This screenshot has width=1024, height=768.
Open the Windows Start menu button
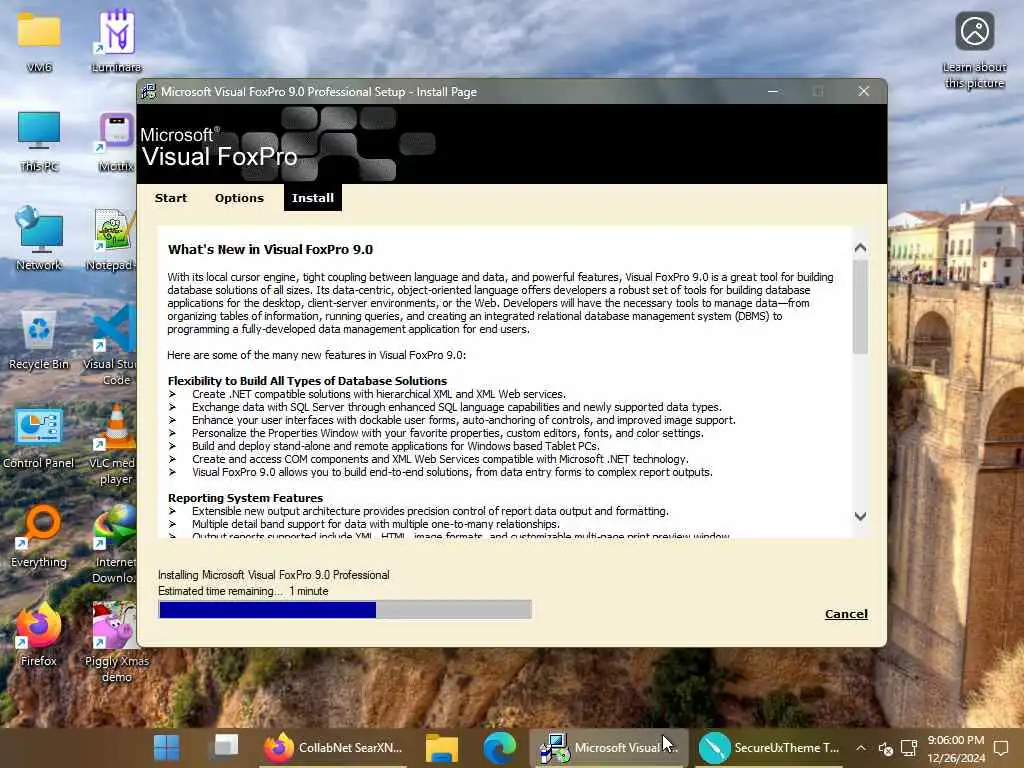pos(167,748)
